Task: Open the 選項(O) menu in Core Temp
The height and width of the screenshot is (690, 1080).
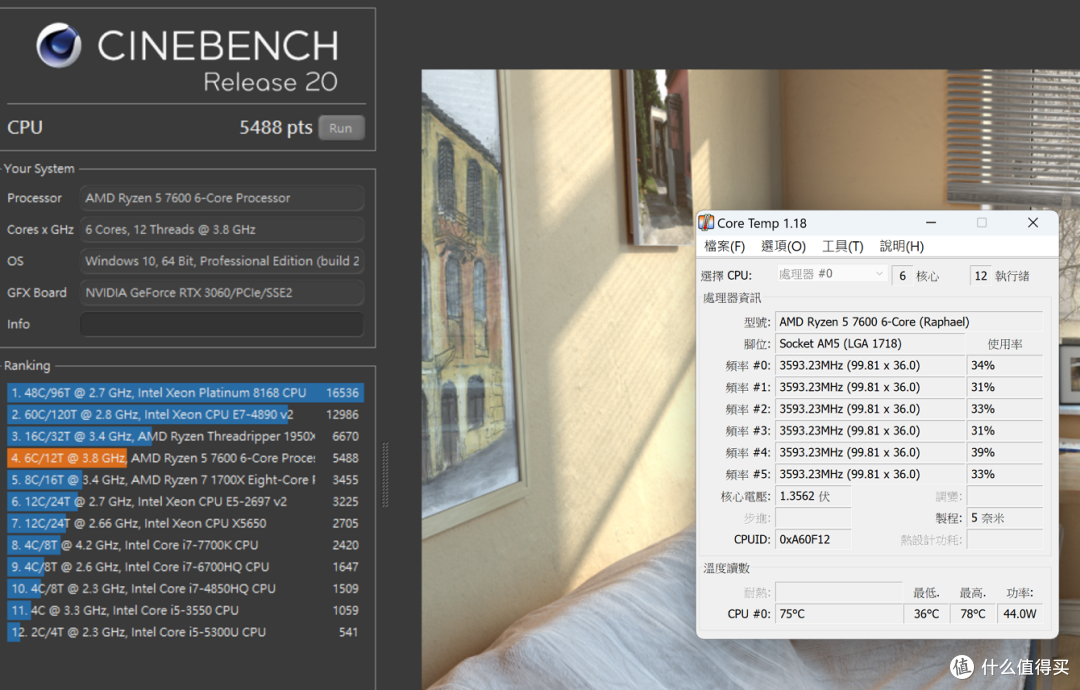Action: [783, 246]
